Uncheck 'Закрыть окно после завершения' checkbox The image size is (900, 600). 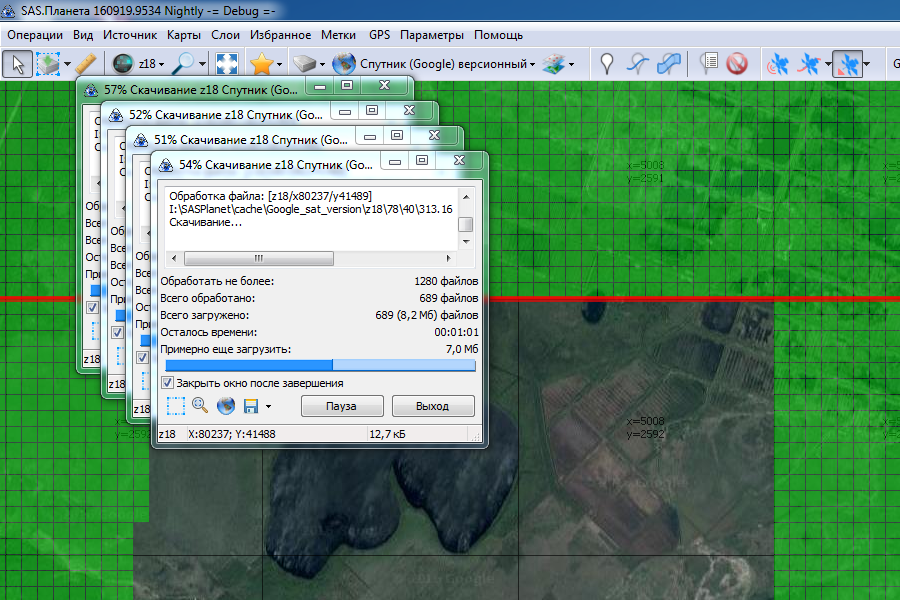click(168, 383)
